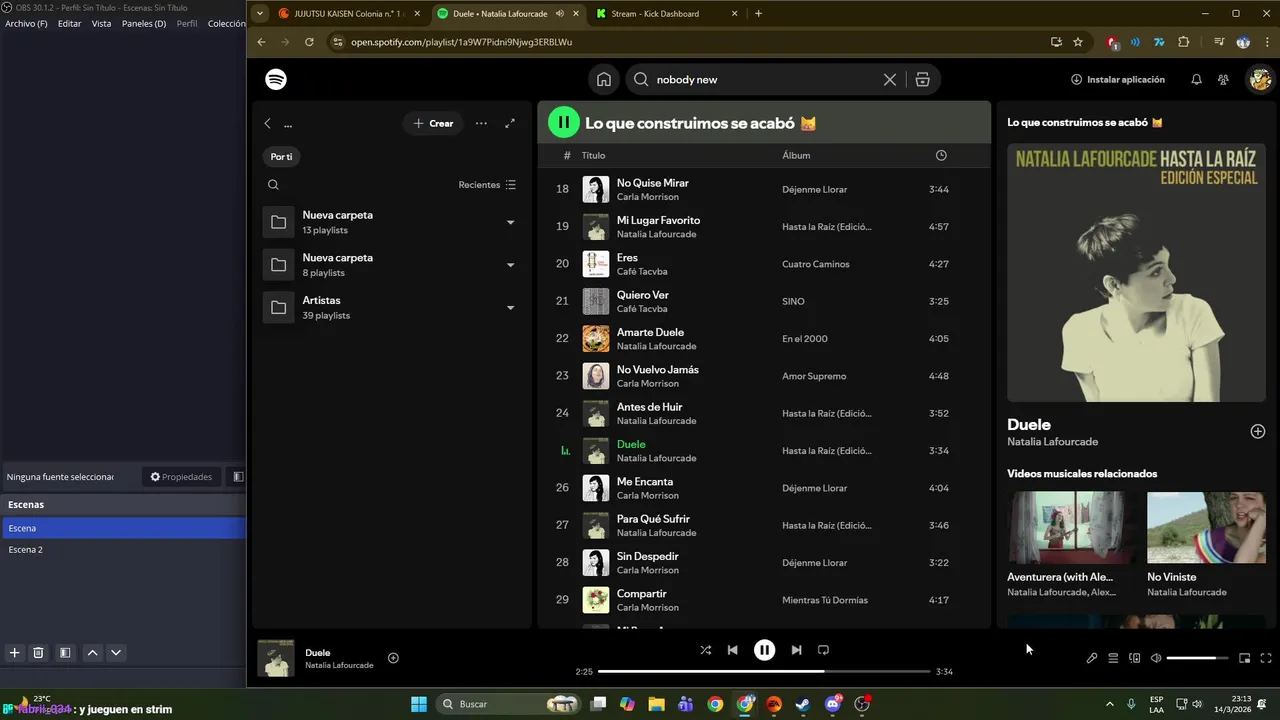Click the browser address bar URL

(x=461, y=42)
